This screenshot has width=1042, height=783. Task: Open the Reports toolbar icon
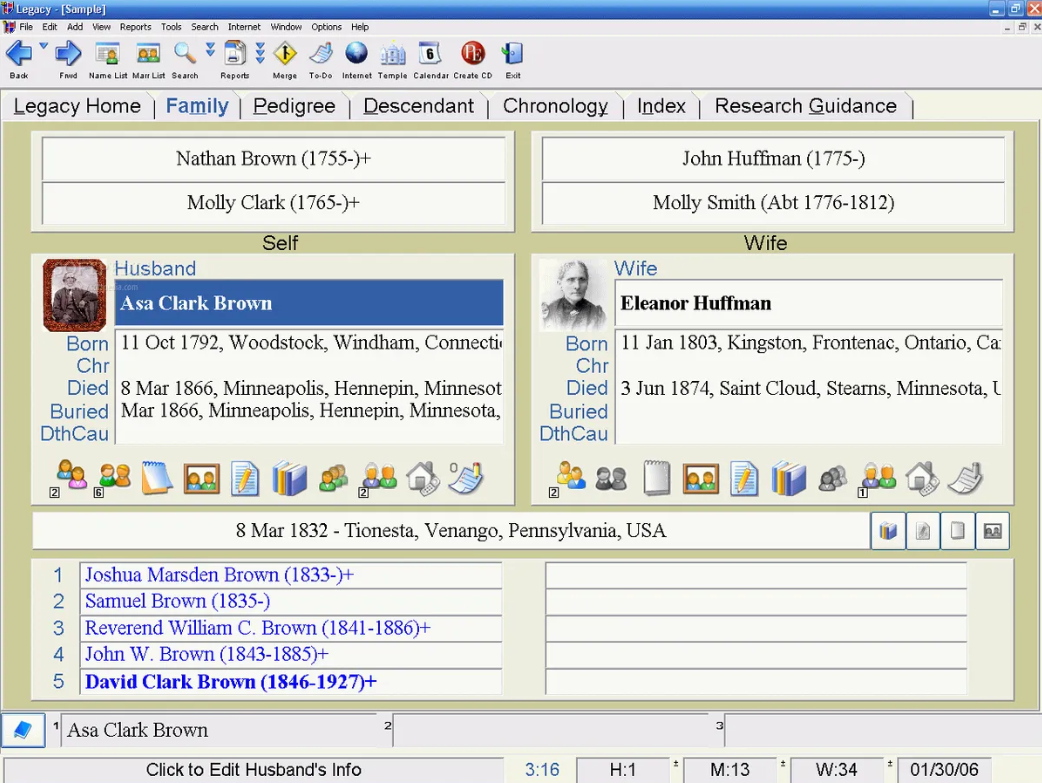click(x=235, y=54)
